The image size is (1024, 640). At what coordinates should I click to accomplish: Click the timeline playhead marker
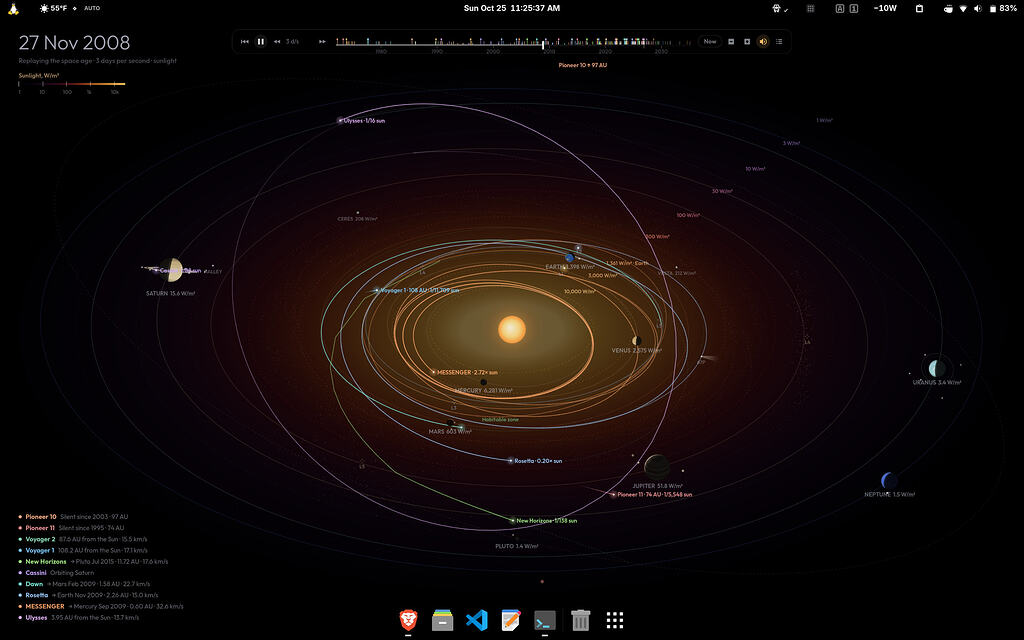[543, 44]
